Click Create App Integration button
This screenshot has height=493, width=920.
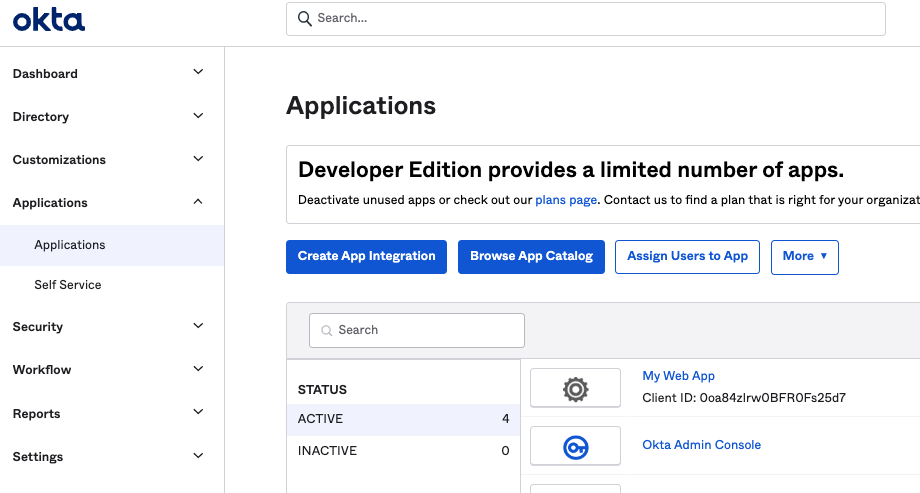366,256
